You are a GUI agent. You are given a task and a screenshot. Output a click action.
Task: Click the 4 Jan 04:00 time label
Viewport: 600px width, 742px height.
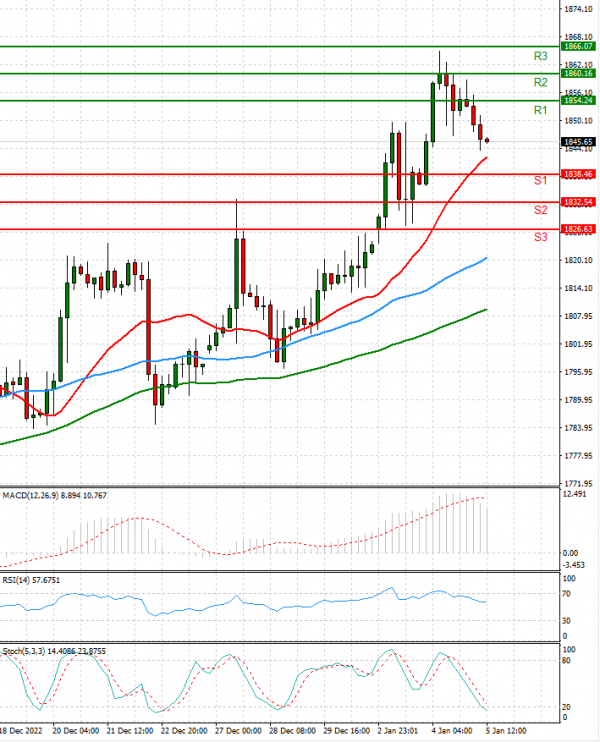(x=451, y=731)
